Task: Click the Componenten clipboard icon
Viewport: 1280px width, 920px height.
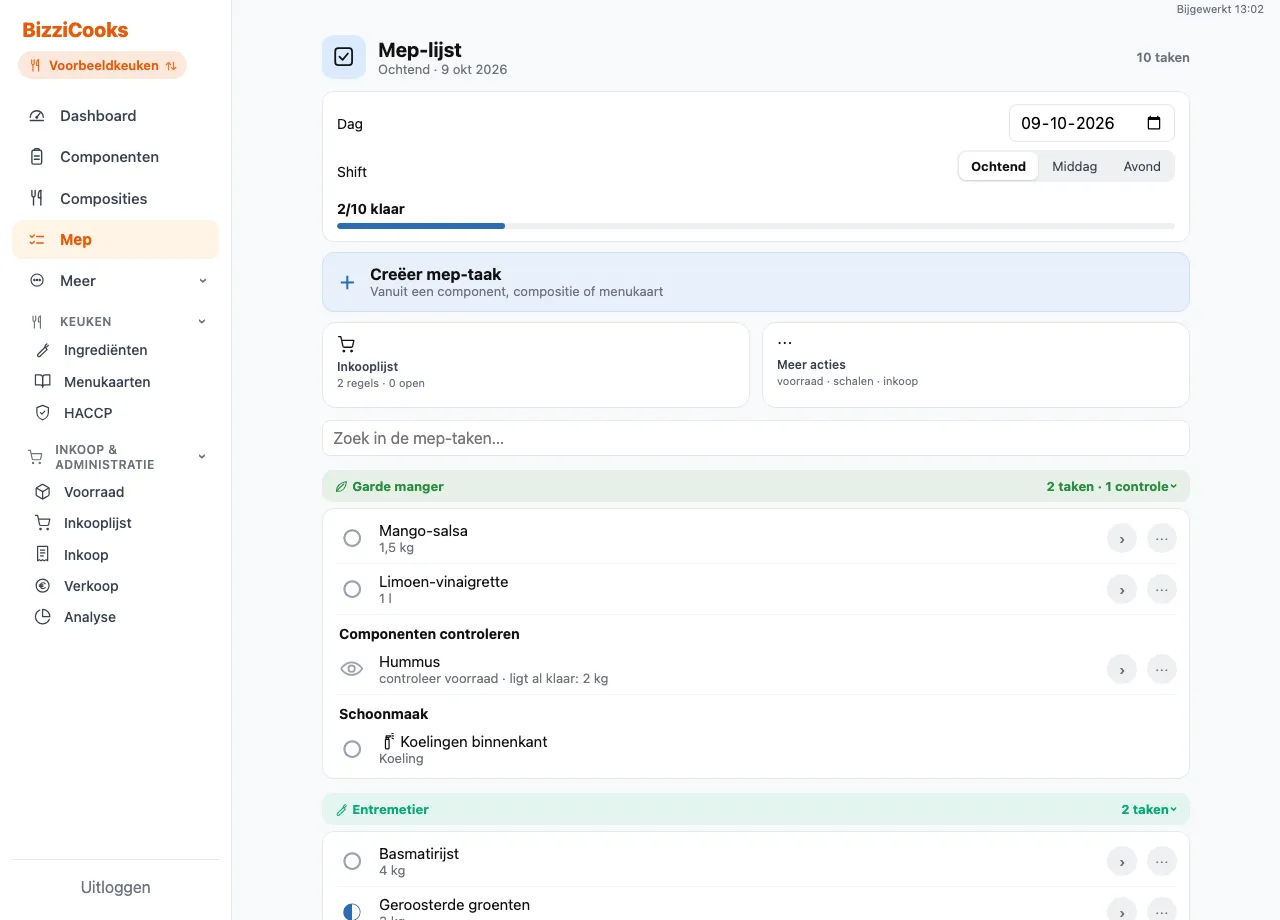Action: coord(37,157)
